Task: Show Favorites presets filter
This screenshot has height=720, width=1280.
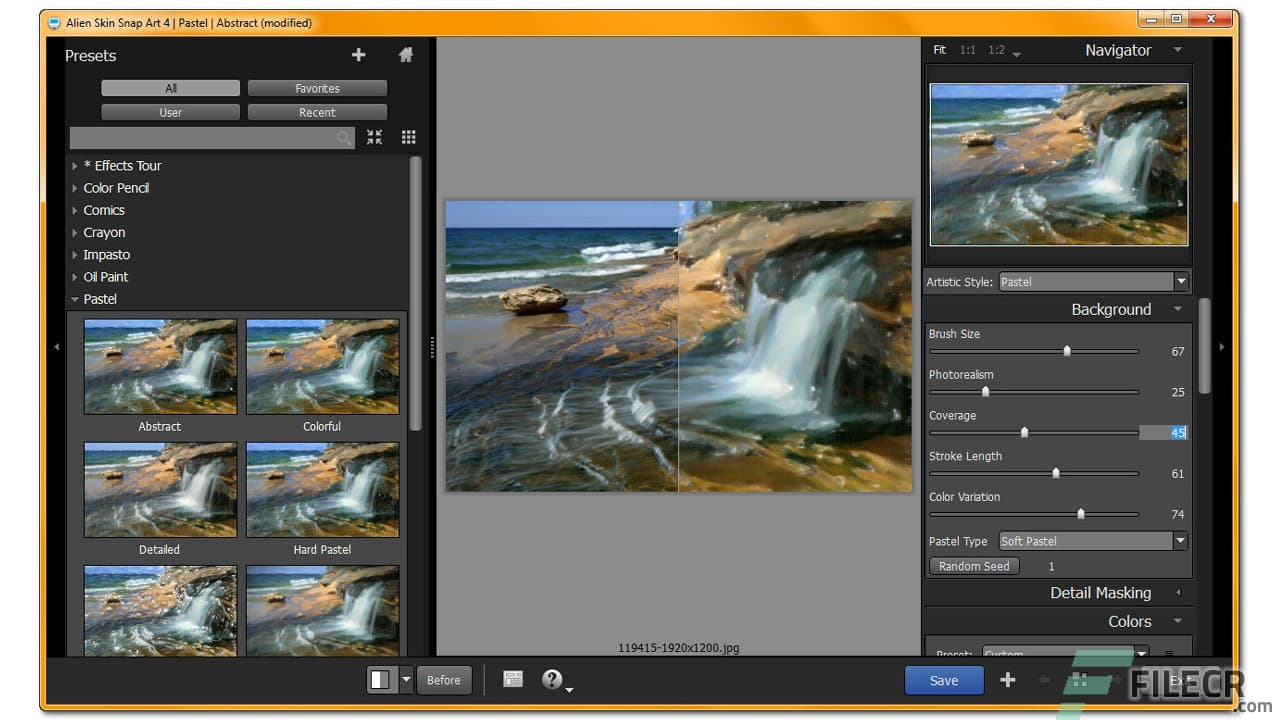Action: 317,89
